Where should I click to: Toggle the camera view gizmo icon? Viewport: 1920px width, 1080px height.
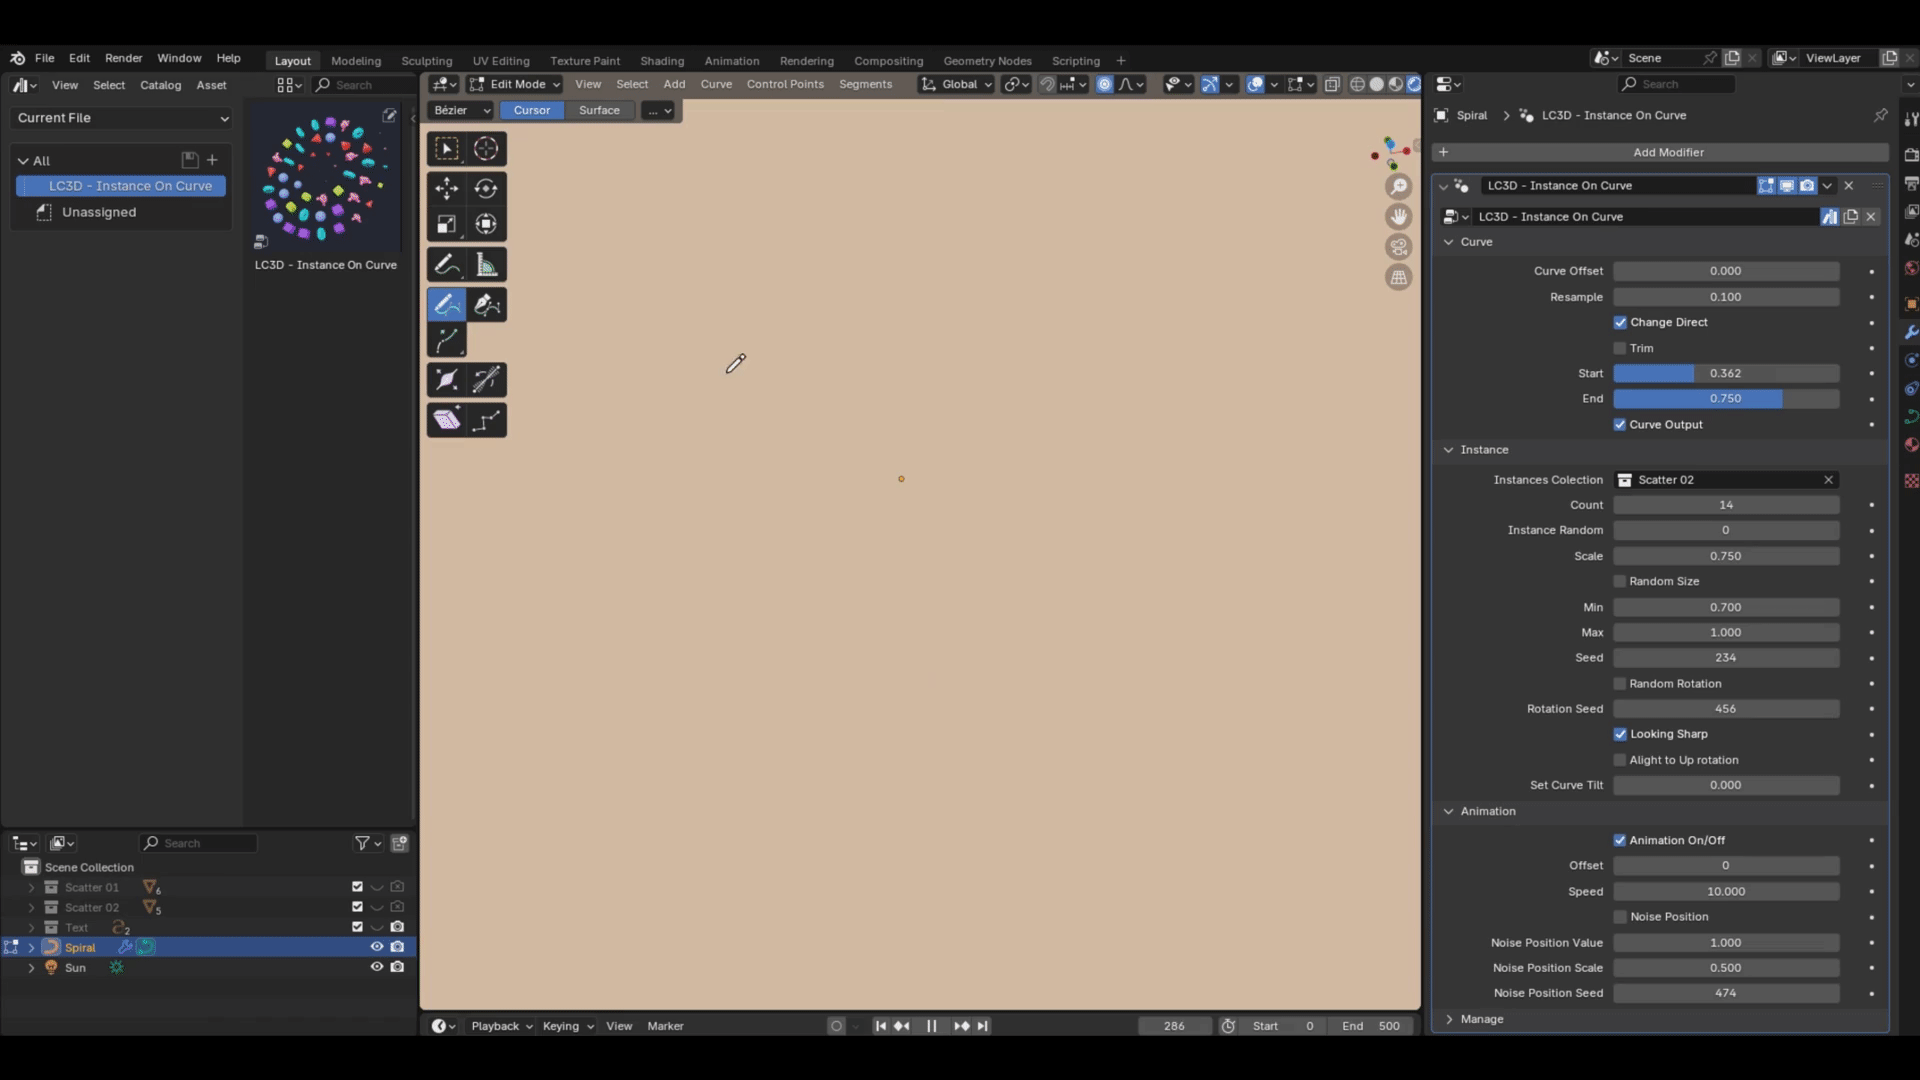1399,247
